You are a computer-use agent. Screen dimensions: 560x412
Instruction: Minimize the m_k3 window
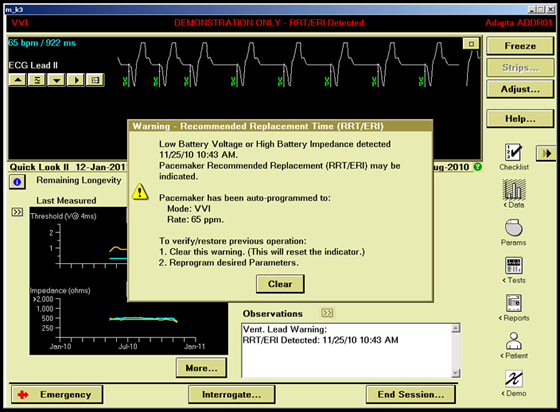[532, 10]
